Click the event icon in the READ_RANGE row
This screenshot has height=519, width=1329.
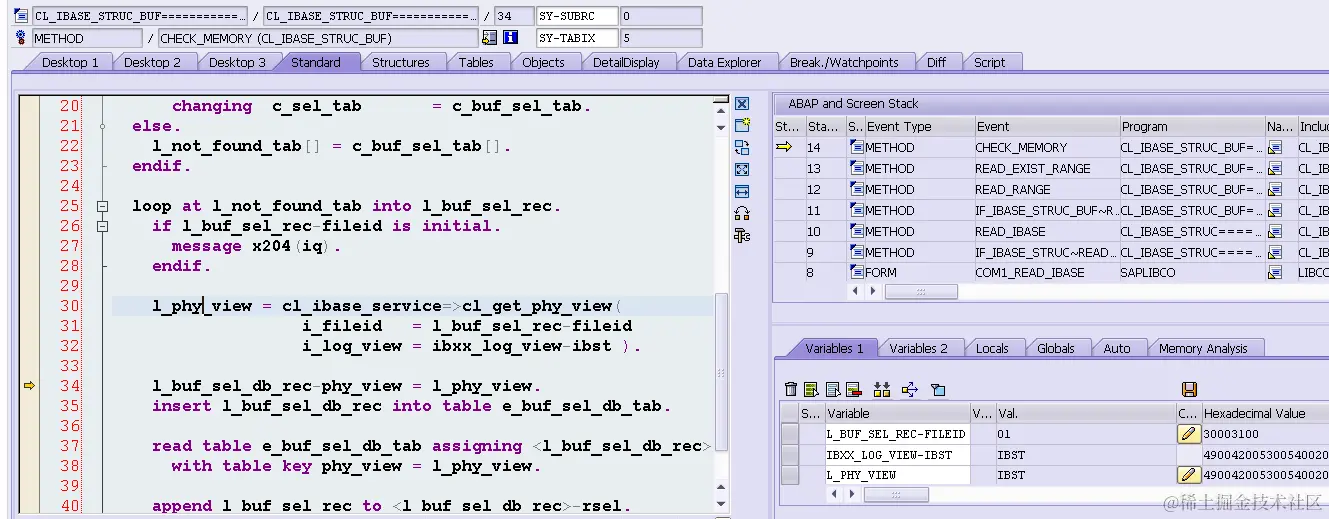856,189
